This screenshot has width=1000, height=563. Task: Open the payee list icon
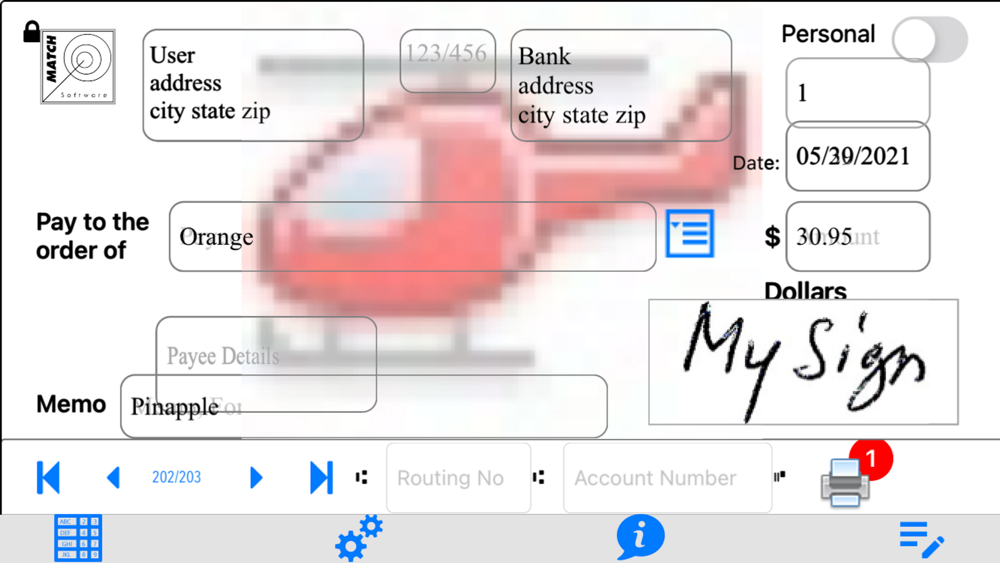tap(689, 233)
